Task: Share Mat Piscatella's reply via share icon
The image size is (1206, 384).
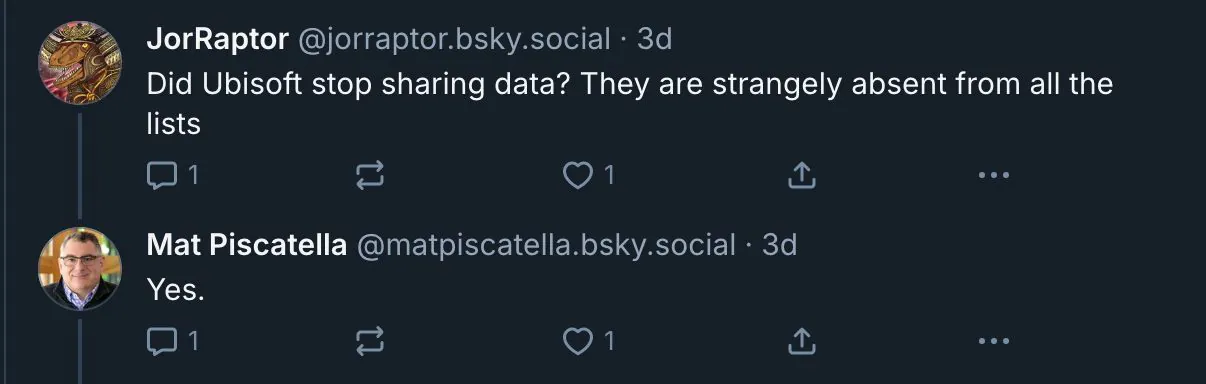Action: point(800,342)
